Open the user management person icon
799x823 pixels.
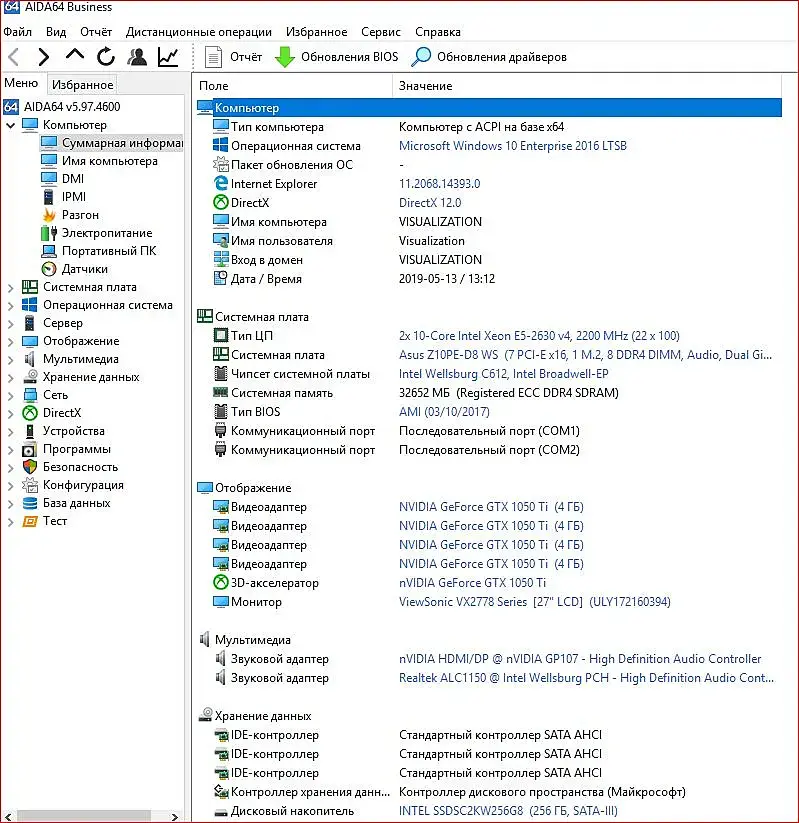pos(137,57)
